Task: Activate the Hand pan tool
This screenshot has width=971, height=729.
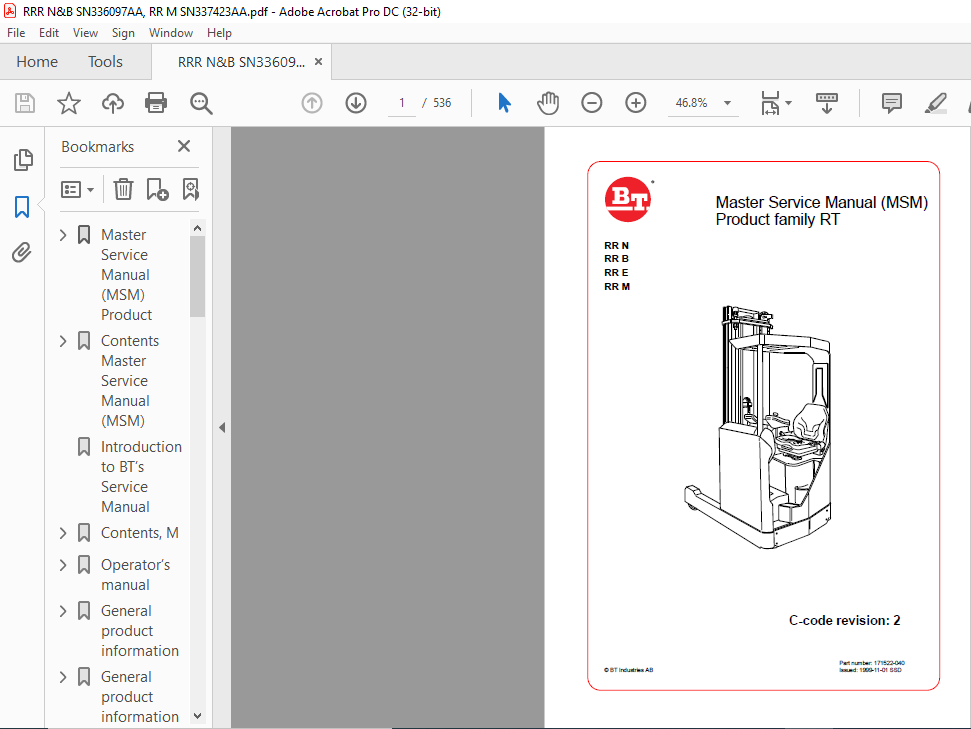Action: click(x=548, y=103)
